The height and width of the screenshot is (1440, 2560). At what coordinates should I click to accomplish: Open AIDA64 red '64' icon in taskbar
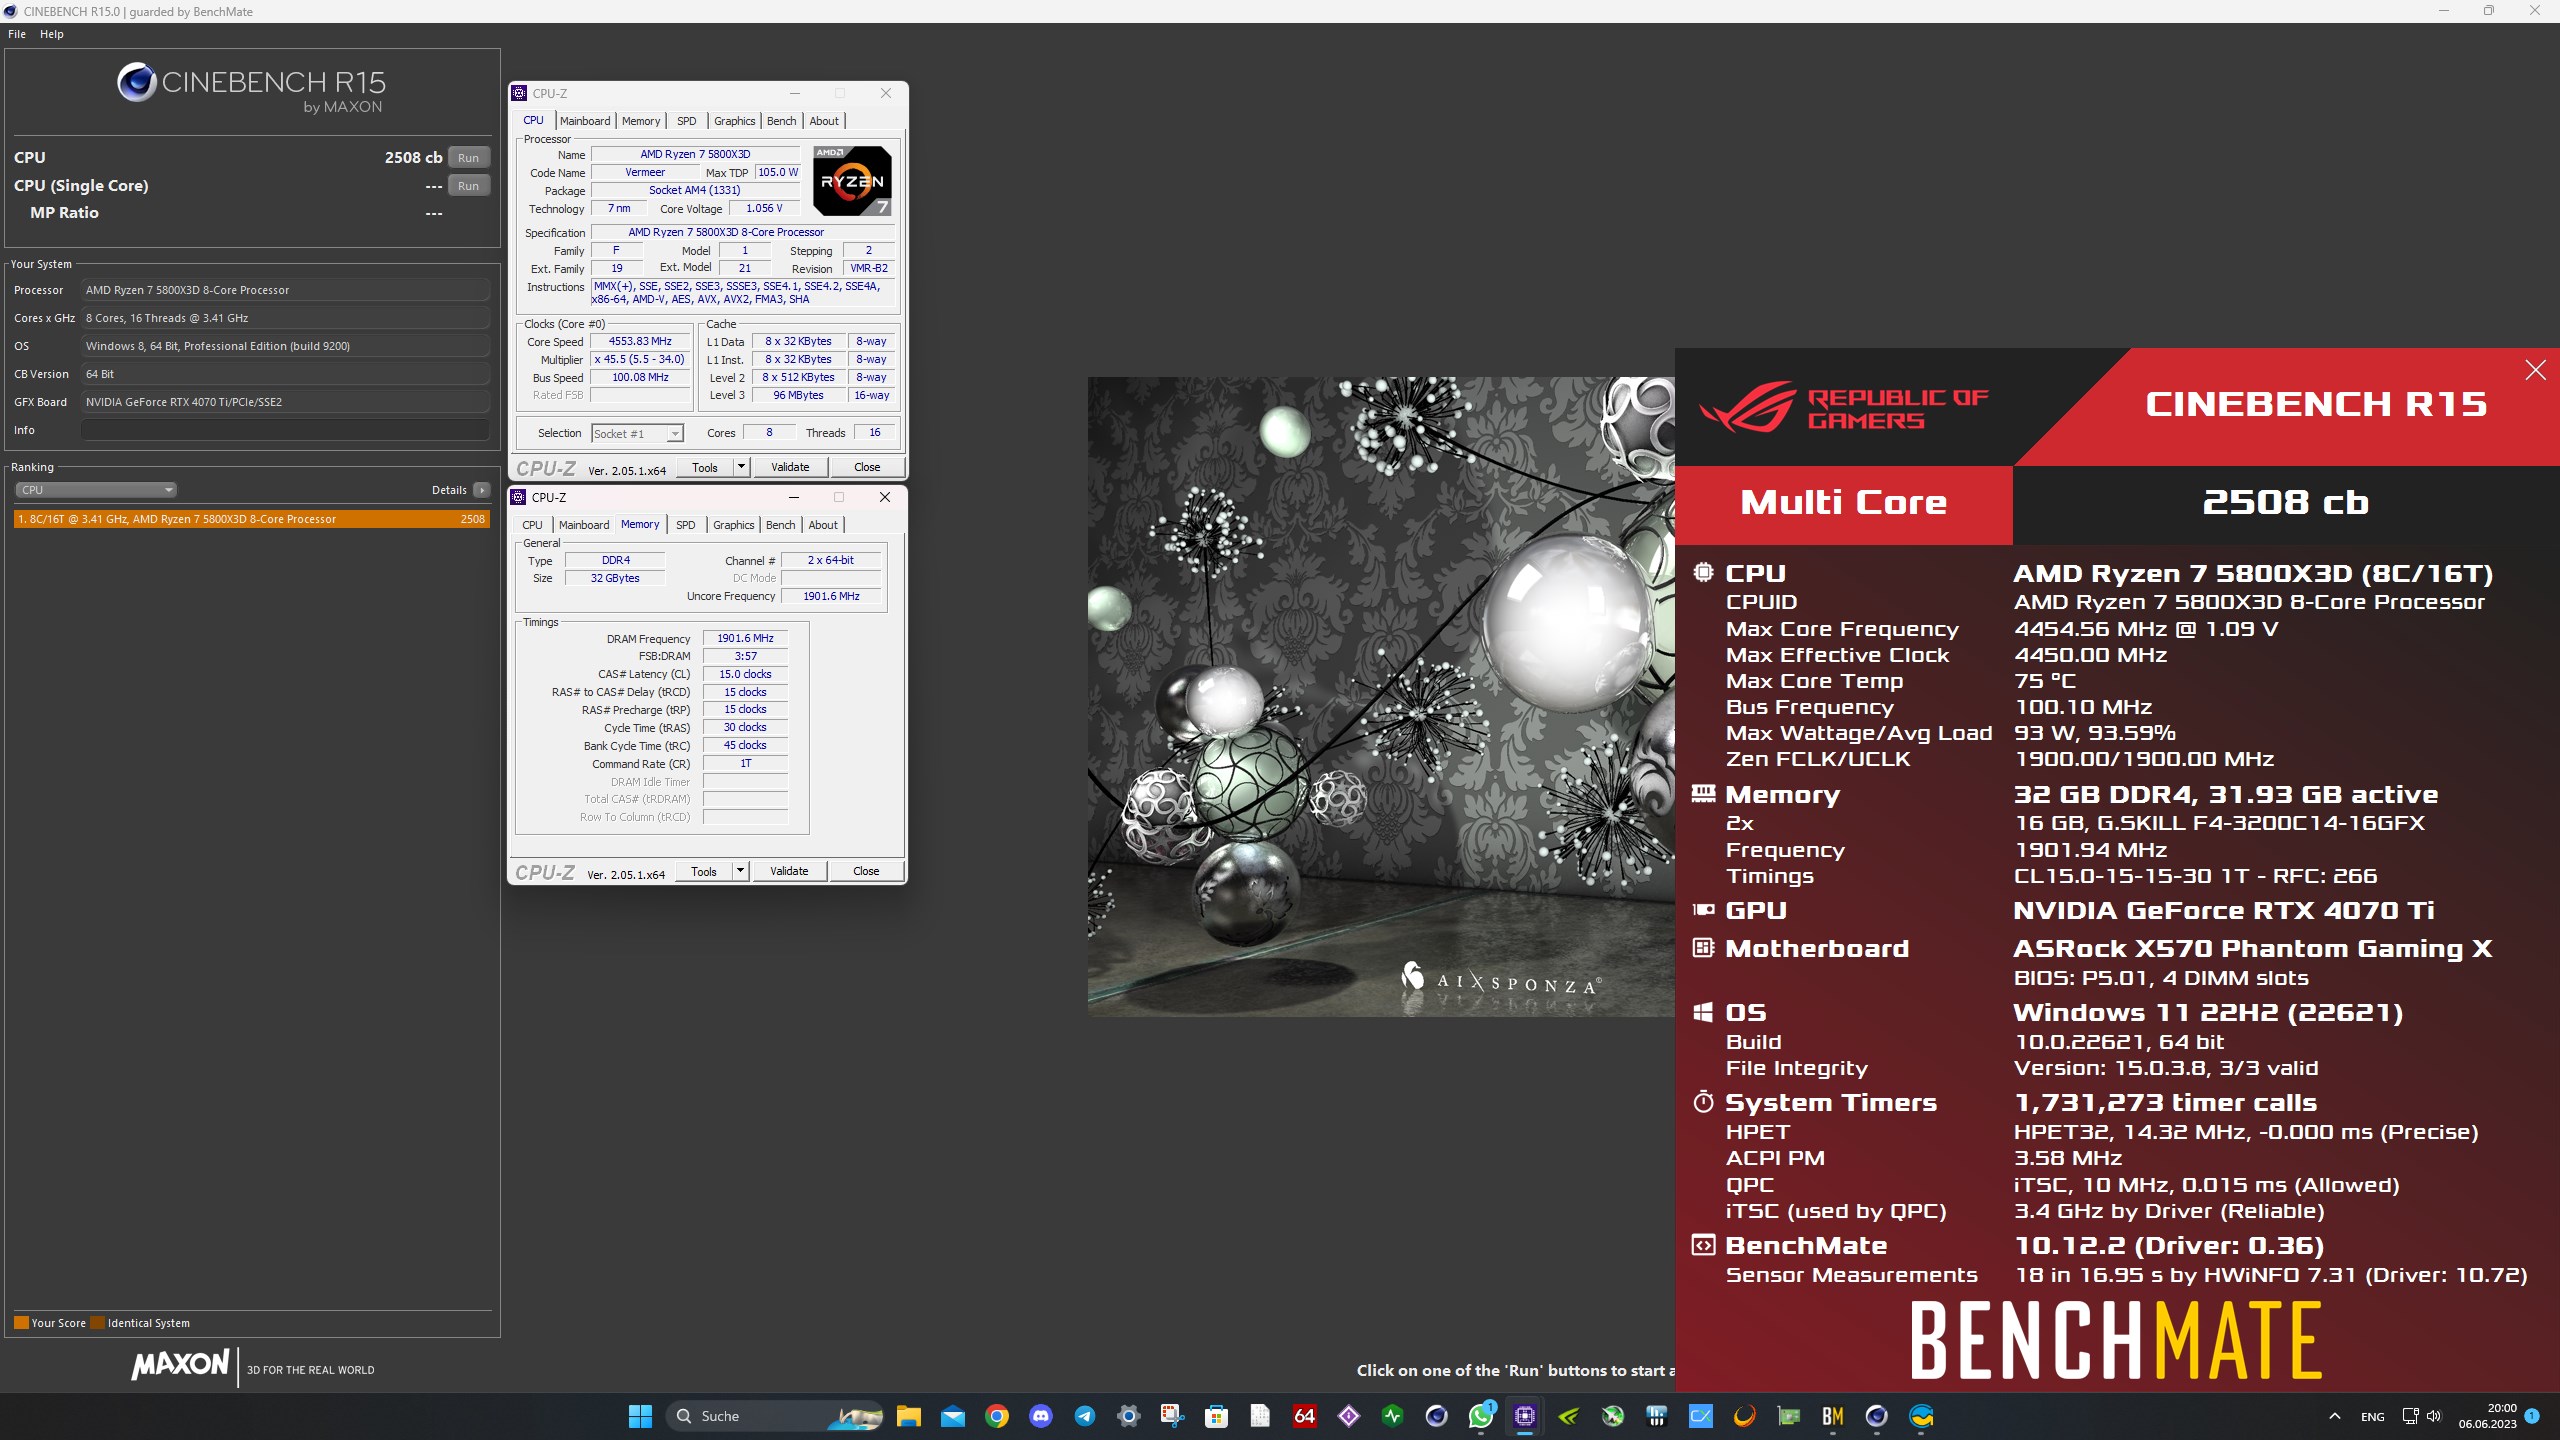pyautogui.click(x=1304, y=1416)
